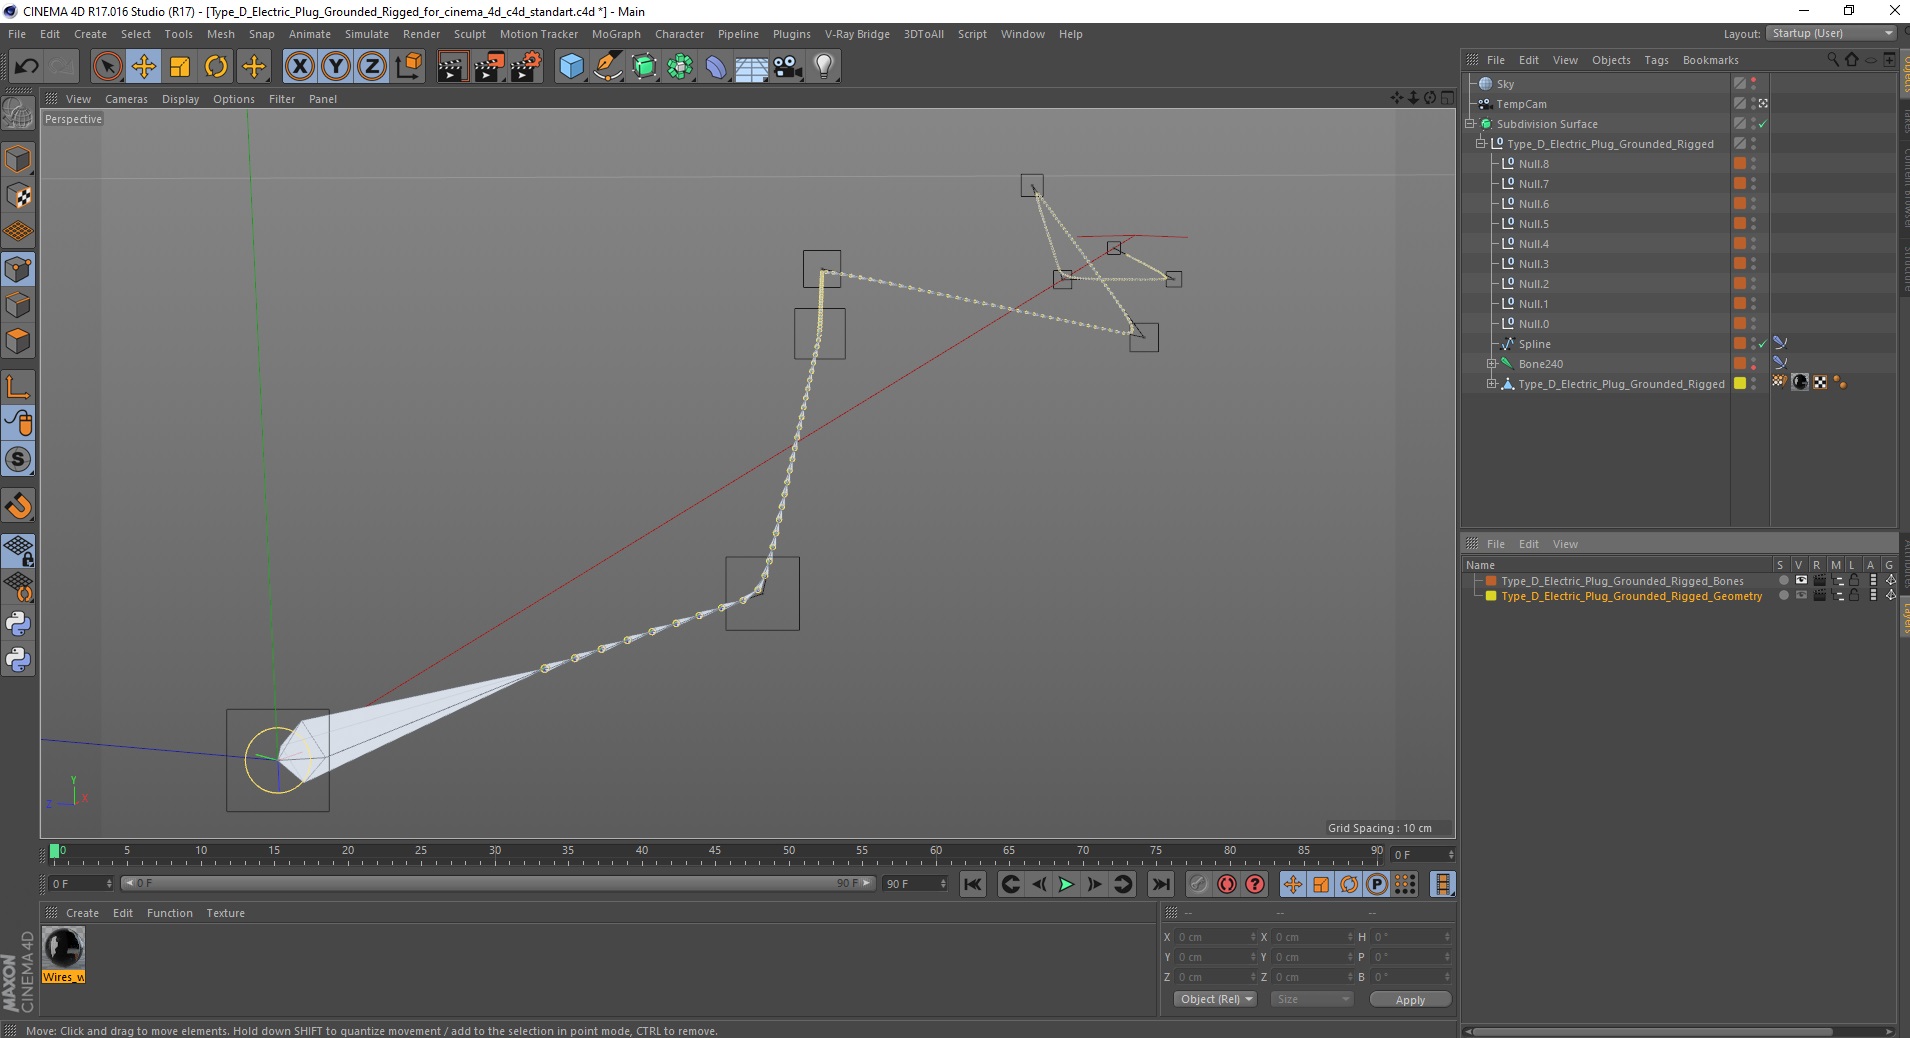Toggle view visibility of Rigged_Bones layer
This screenshot has width=1910, height=1038.
click(1801, 581)
